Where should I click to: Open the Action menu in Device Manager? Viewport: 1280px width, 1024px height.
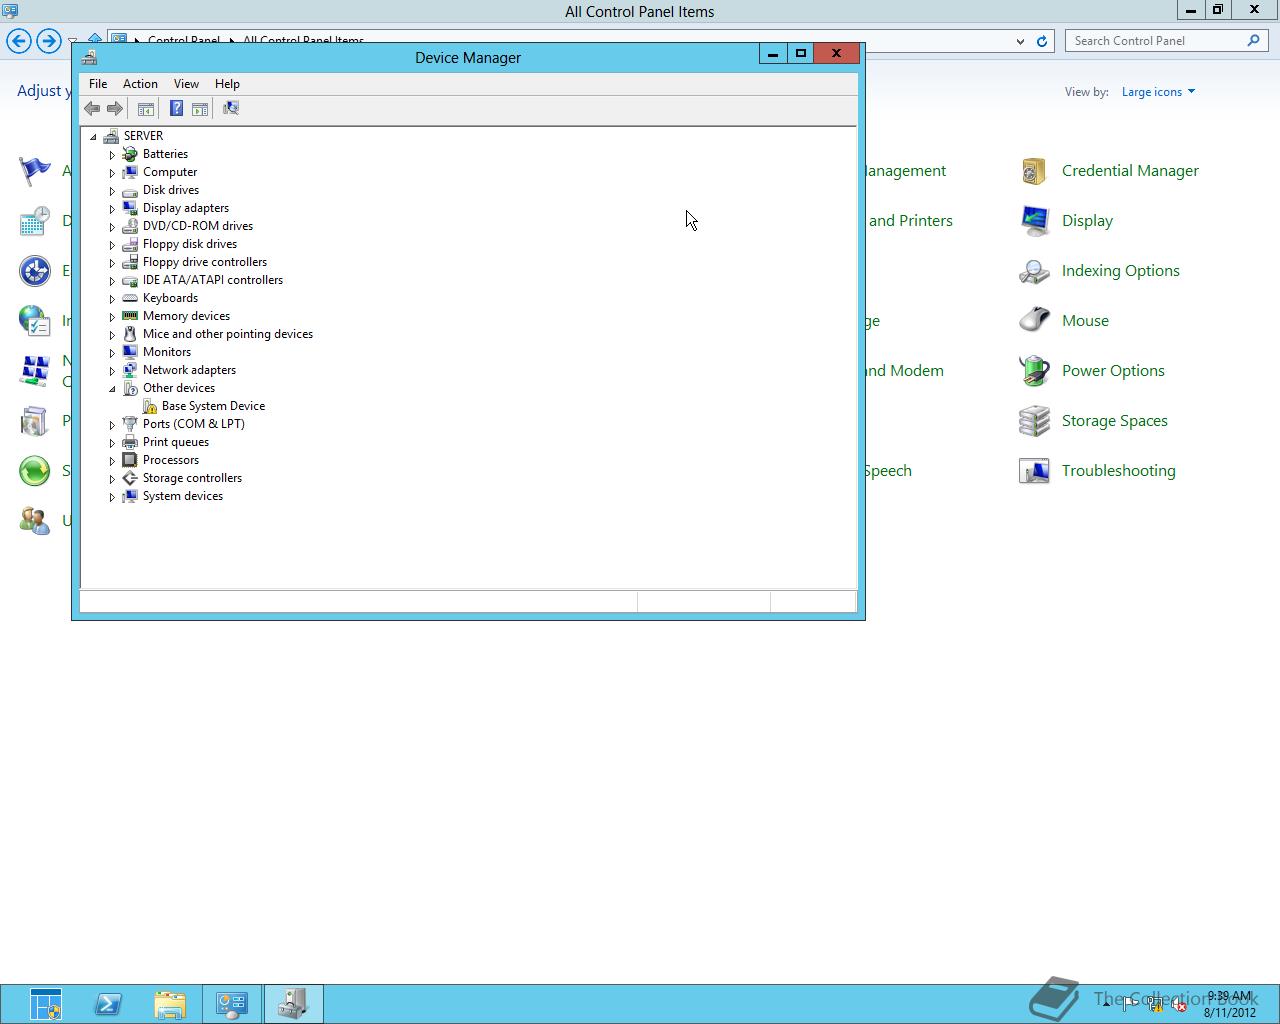point(140,84)
